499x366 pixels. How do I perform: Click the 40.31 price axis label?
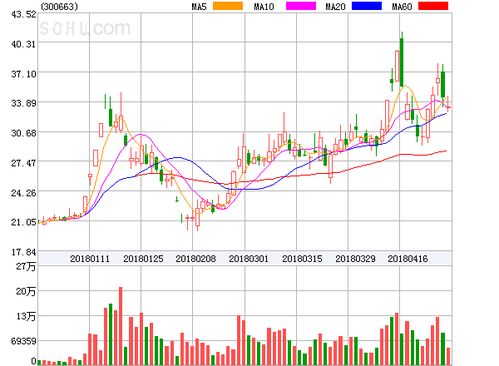coord(23,44)
